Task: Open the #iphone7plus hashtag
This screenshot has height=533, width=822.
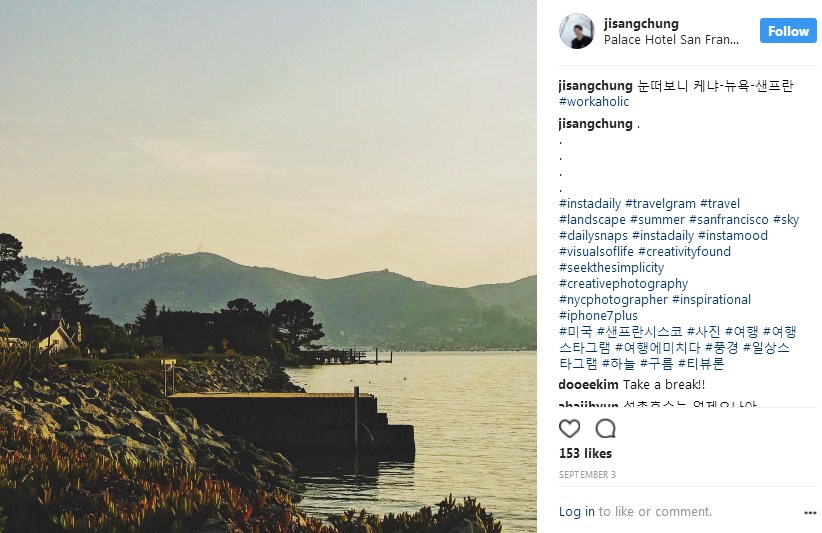Action: (598, 316)
